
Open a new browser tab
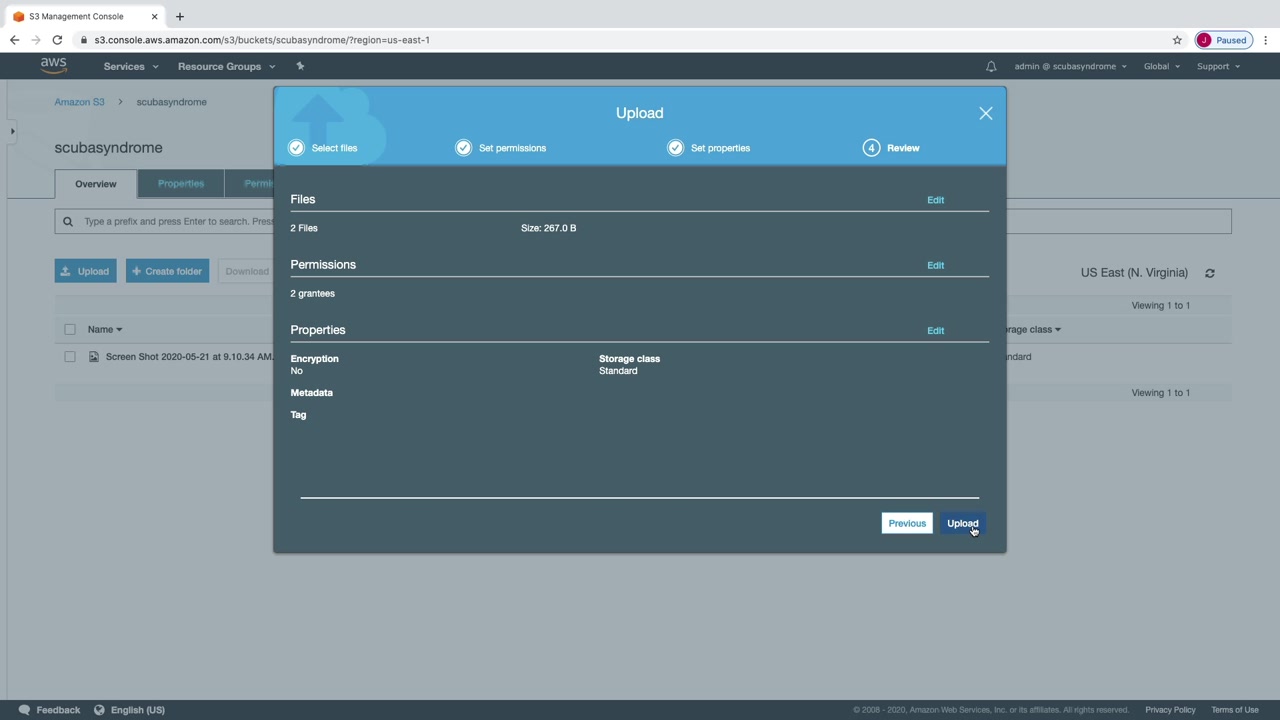[x=180, y=16]
